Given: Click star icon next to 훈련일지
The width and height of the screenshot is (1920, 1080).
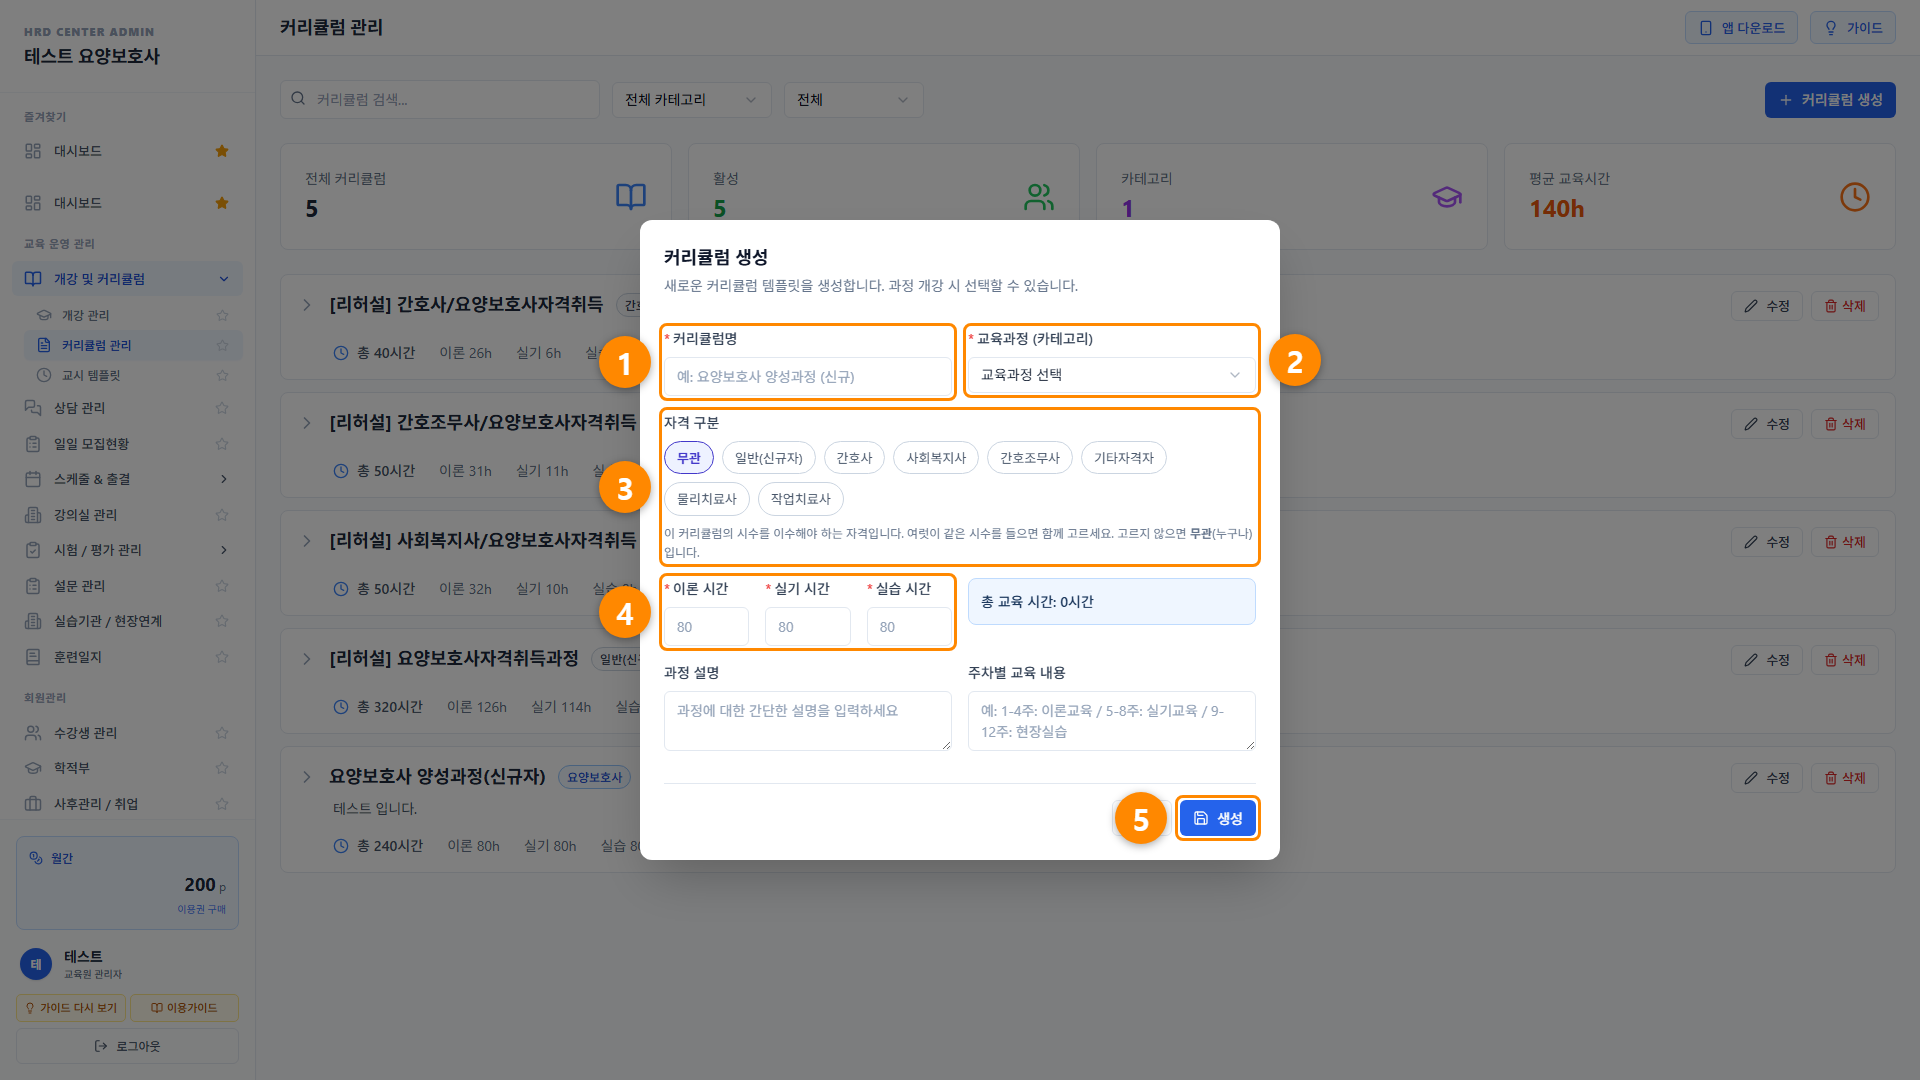Looking at the screenshot, I should pos(222,657).
